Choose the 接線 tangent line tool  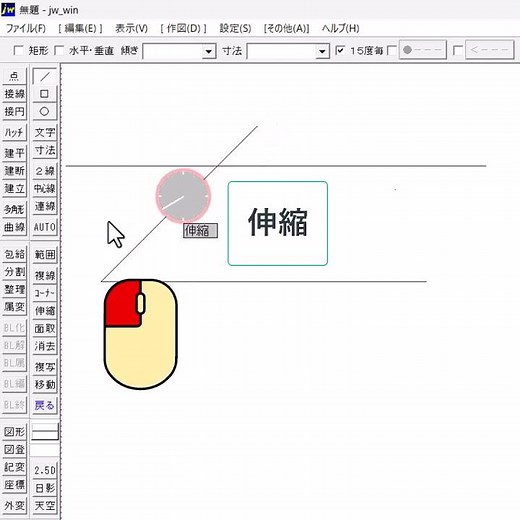pyautogui.click(x=14, y=94)
